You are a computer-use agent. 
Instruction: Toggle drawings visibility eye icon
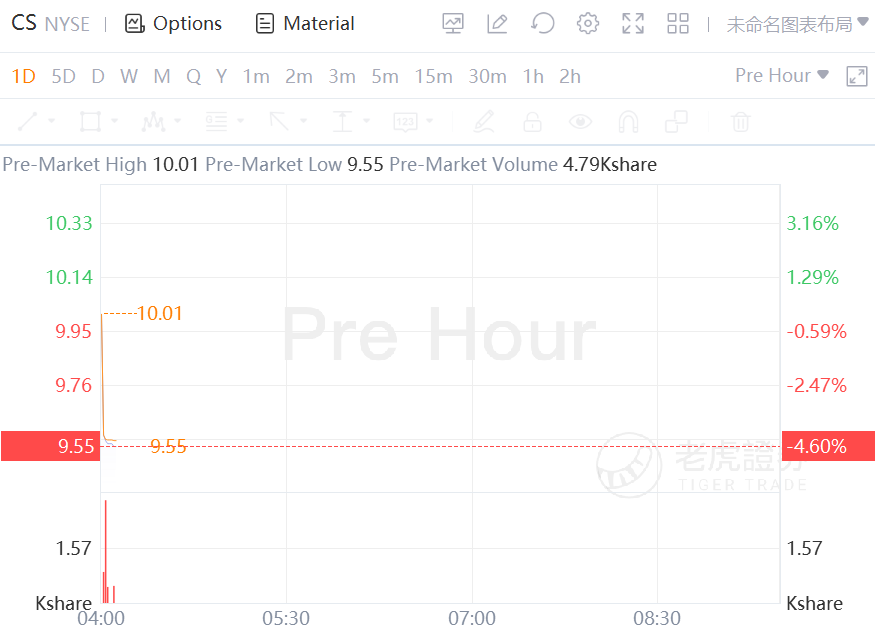click(x=580, y=122)
